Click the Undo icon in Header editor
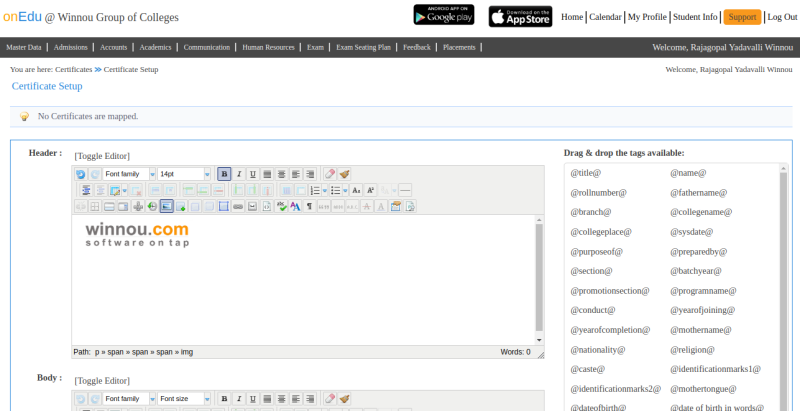Image resolution: width=800 pixels, height=411 pixels. pos(81,174)
